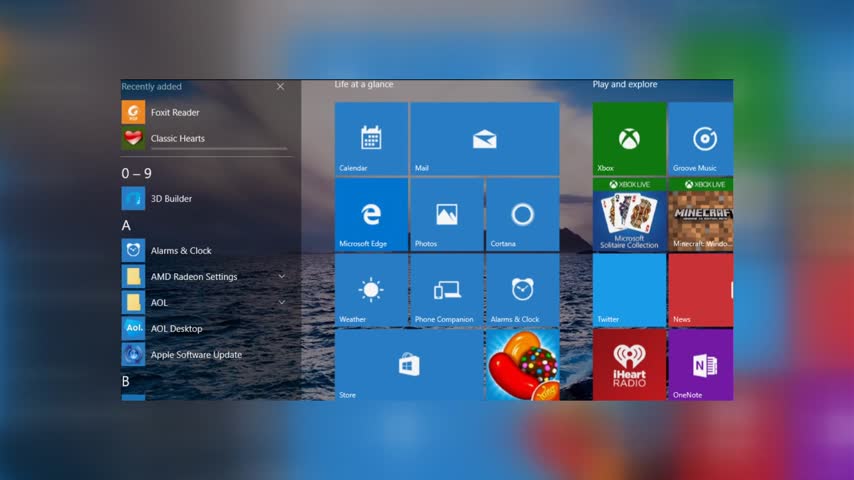Launch the Xbox tile

pyautogui.click(x=629, y=139)
